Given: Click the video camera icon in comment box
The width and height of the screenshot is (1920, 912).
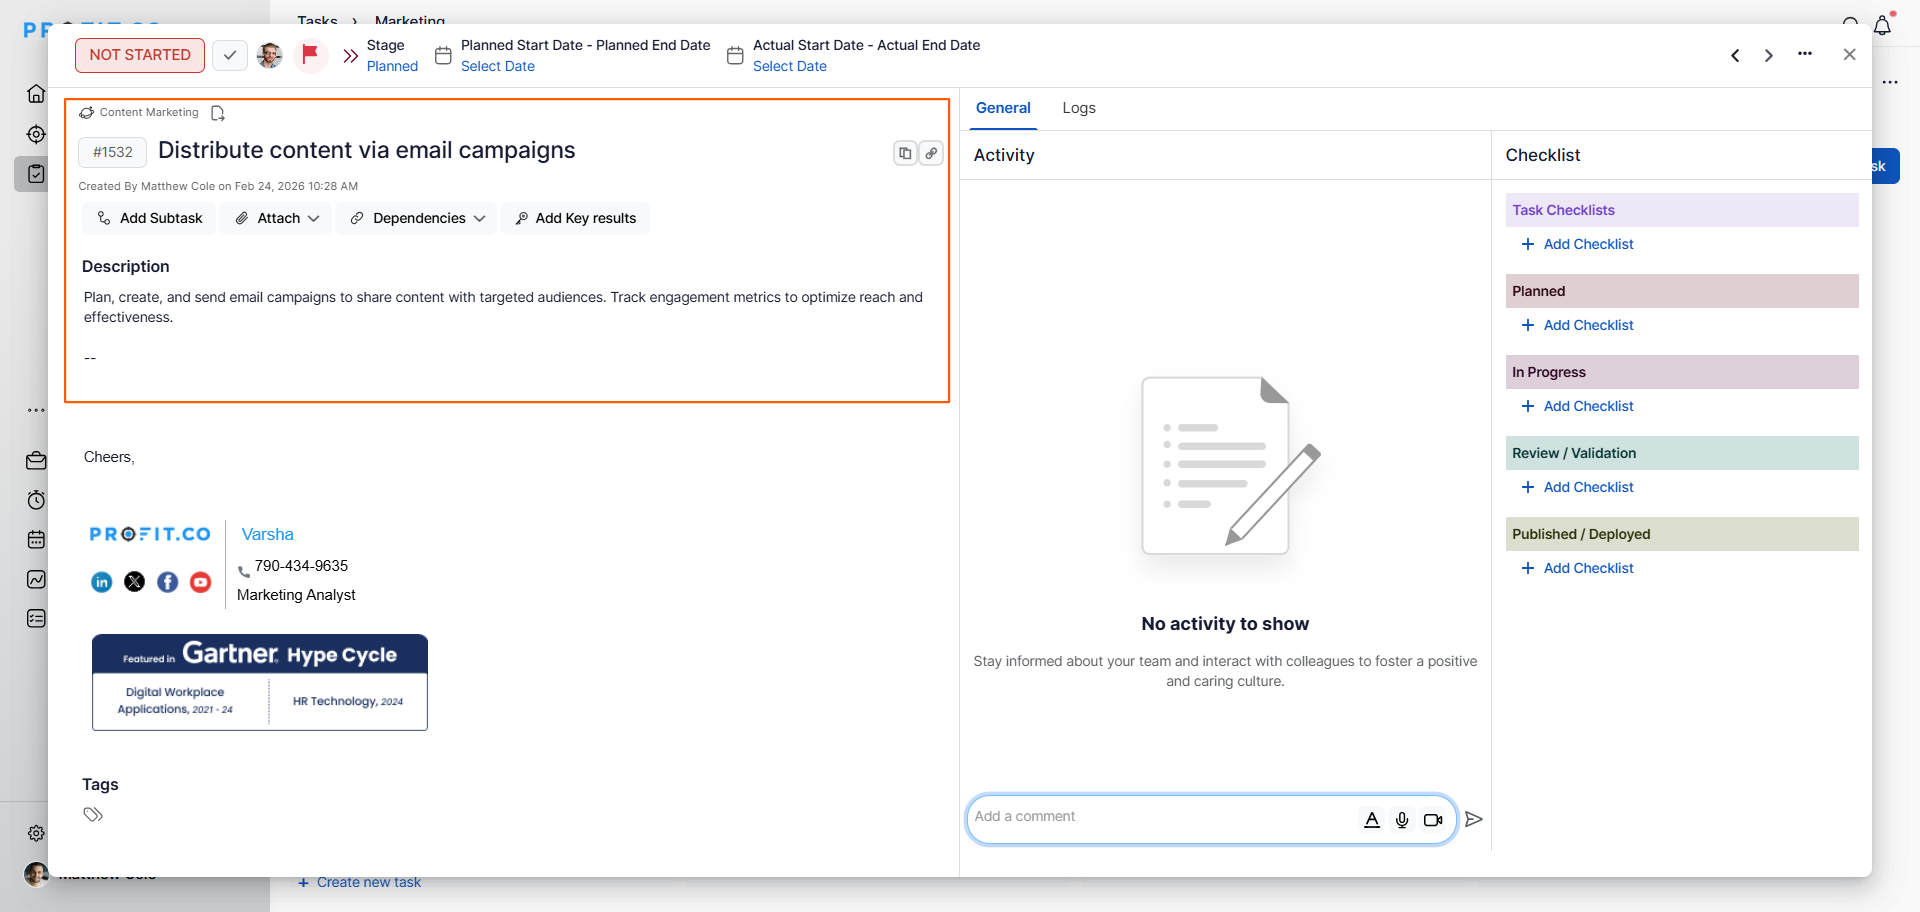Looking at the screenshot, I should click(1433, 820).
